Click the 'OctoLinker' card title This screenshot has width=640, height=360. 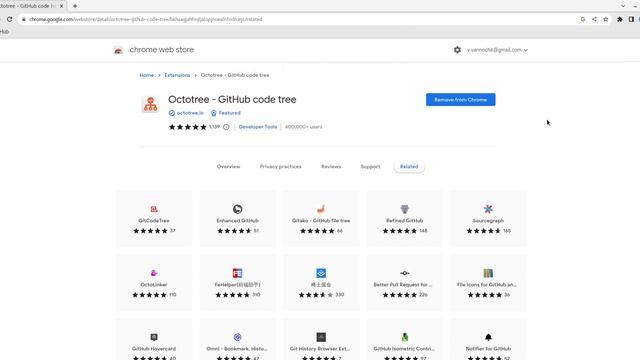tap(154, 284)
